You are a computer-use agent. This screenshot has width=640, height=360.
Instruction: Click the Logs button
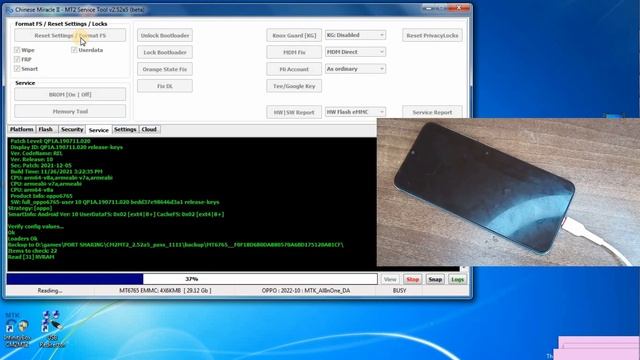(458, 280)
